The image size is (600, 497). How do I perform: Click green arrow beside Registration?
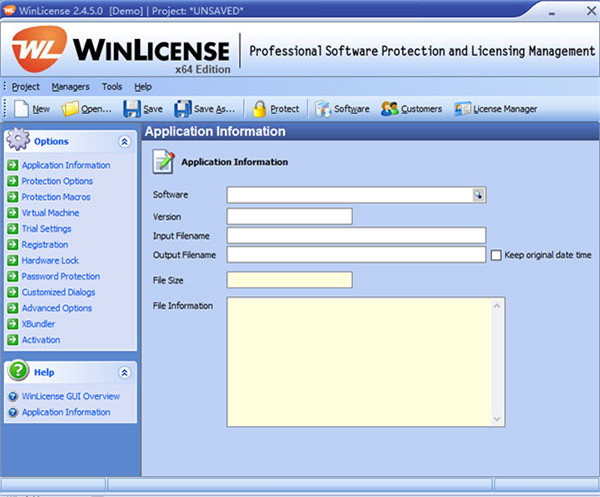[x=13, y=244]
